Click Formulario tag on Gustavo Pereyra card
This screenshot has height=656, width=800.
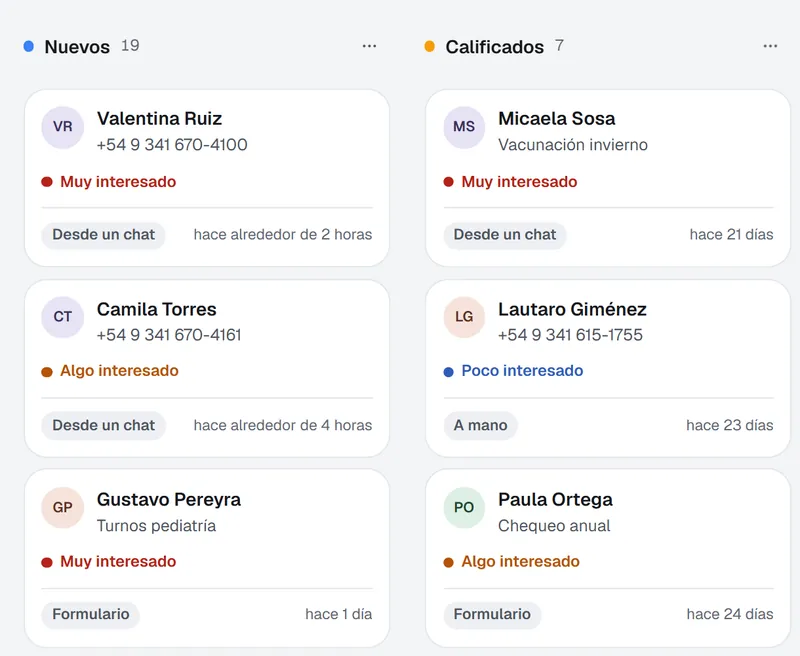(x=91, y=615)
